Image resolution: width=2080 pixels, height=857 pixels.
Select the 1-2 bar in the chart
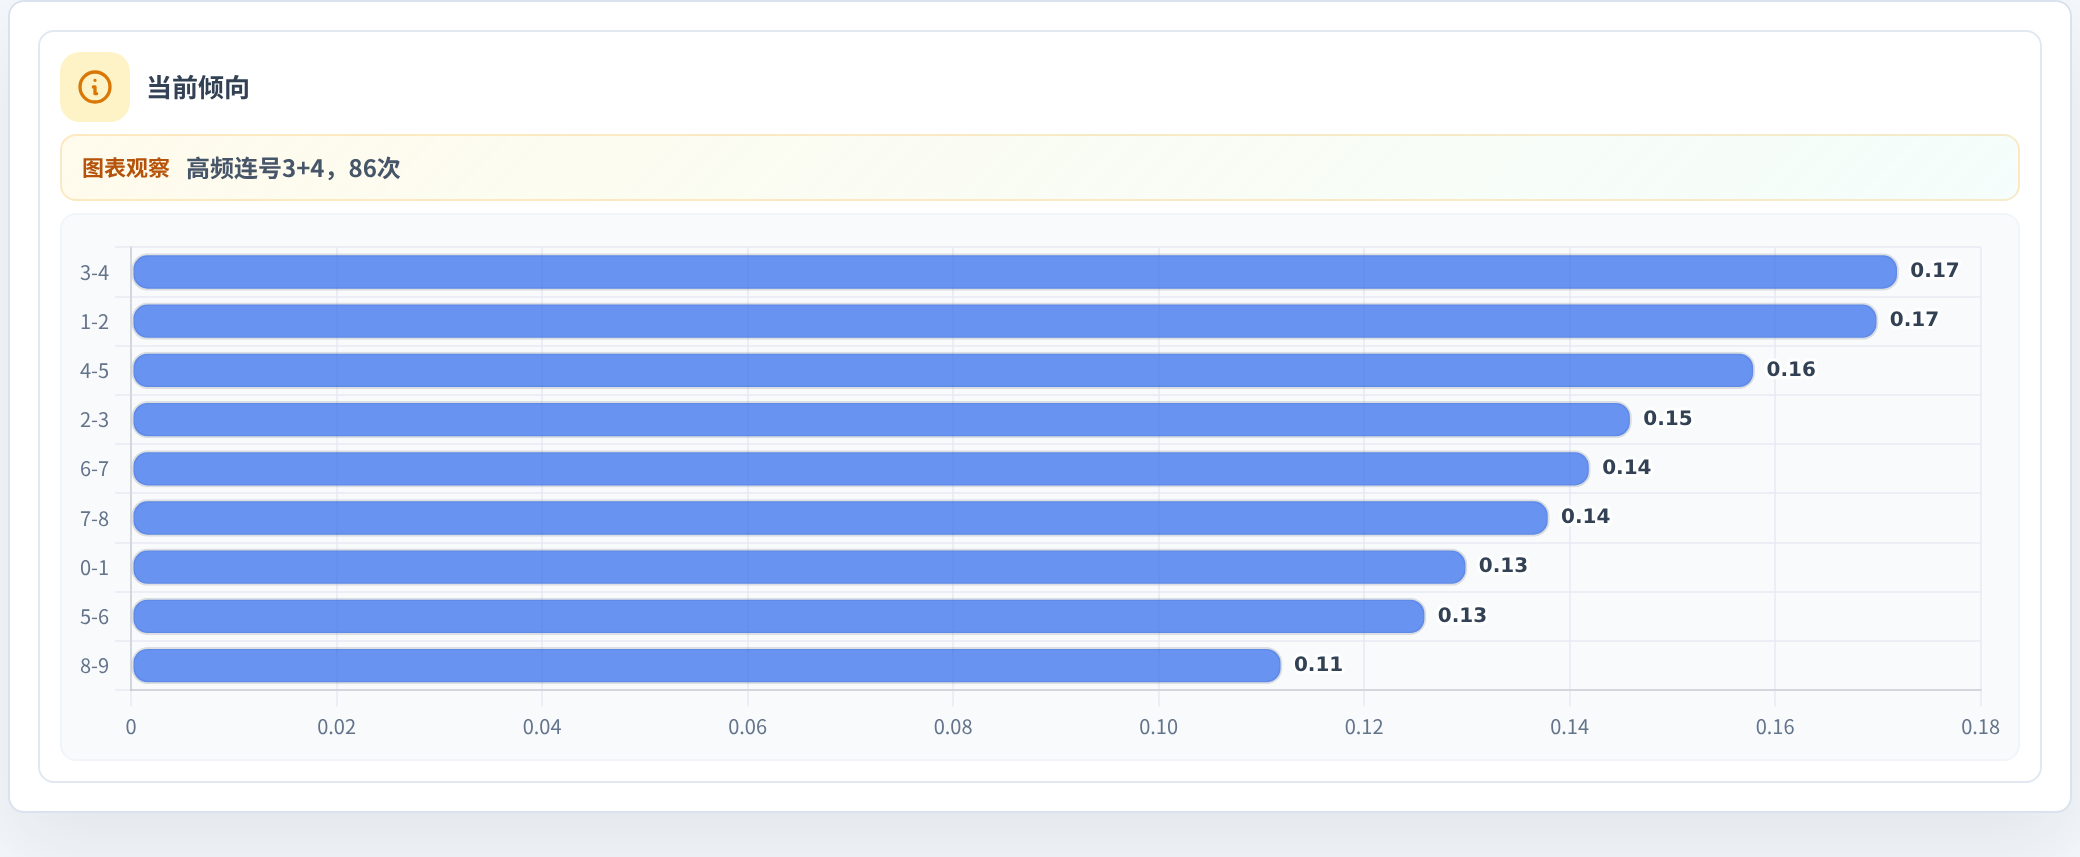coord(1004,321)
